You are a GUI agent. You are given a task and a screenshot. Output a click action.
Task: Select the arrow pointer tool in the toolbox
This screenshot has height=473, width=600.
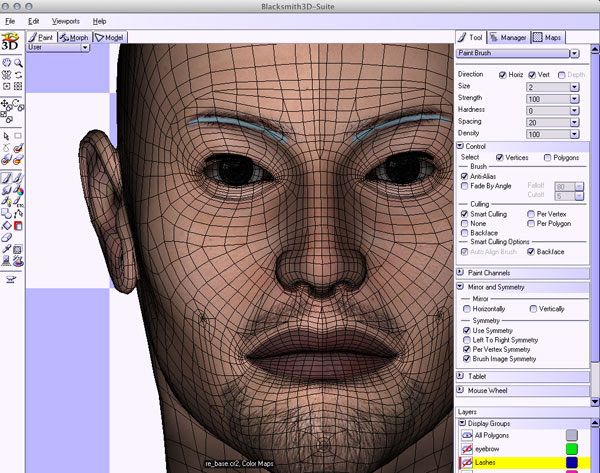(6, 136)
